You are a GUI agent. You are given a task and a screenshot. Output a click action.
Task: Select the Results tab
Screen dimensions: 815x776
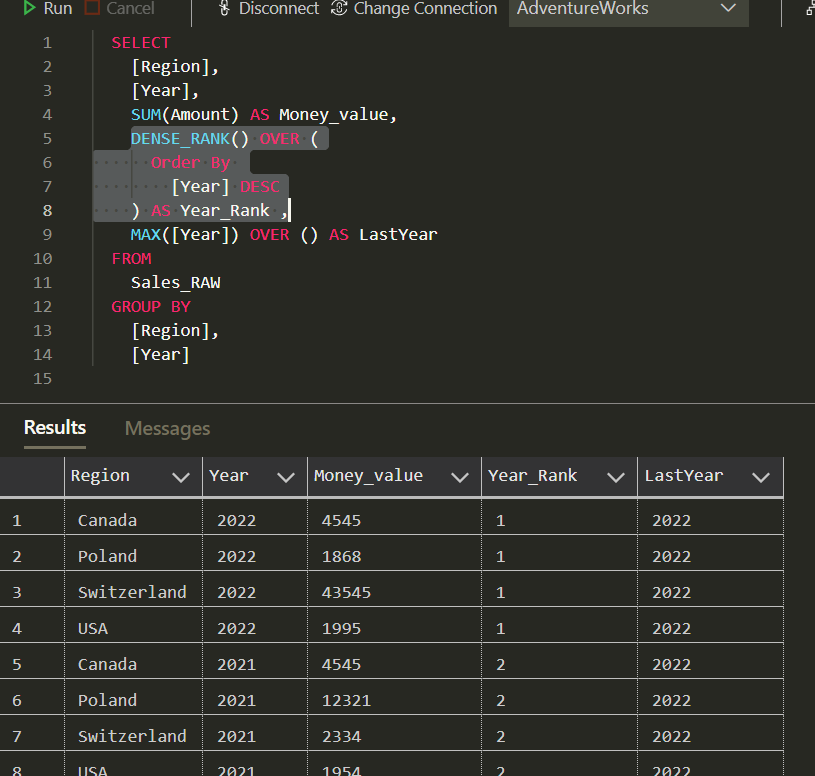click(x=54, y=428)
